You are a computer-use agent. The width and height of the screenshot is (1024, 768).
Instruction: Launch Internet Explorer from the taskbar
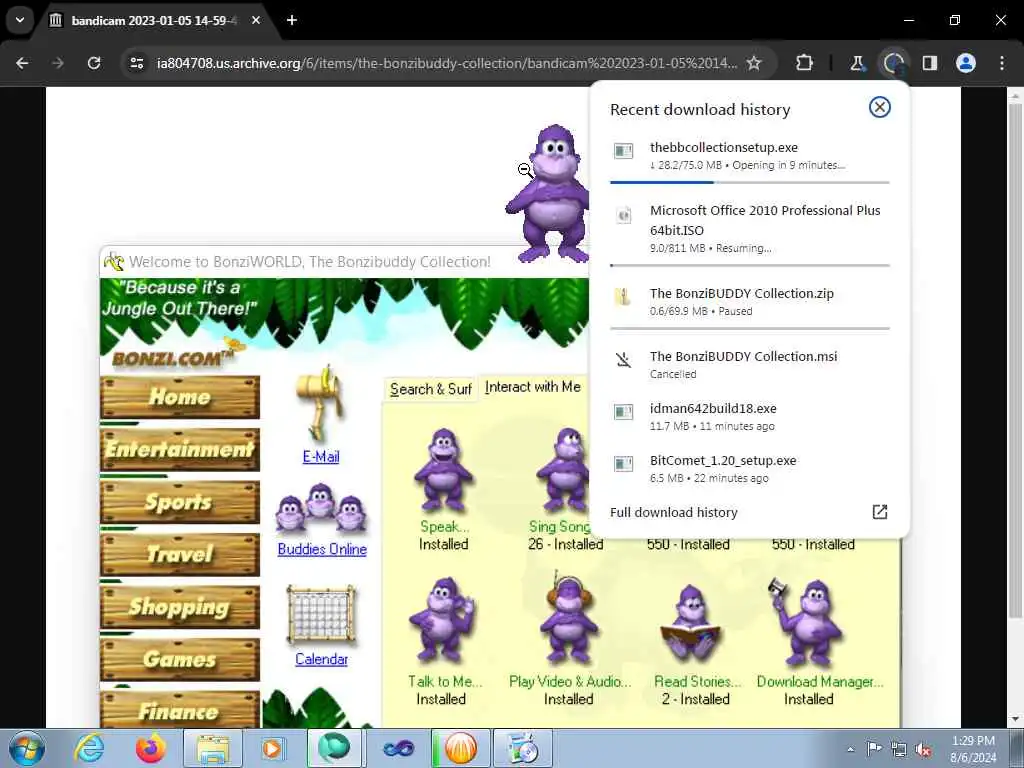pos(89,748)
